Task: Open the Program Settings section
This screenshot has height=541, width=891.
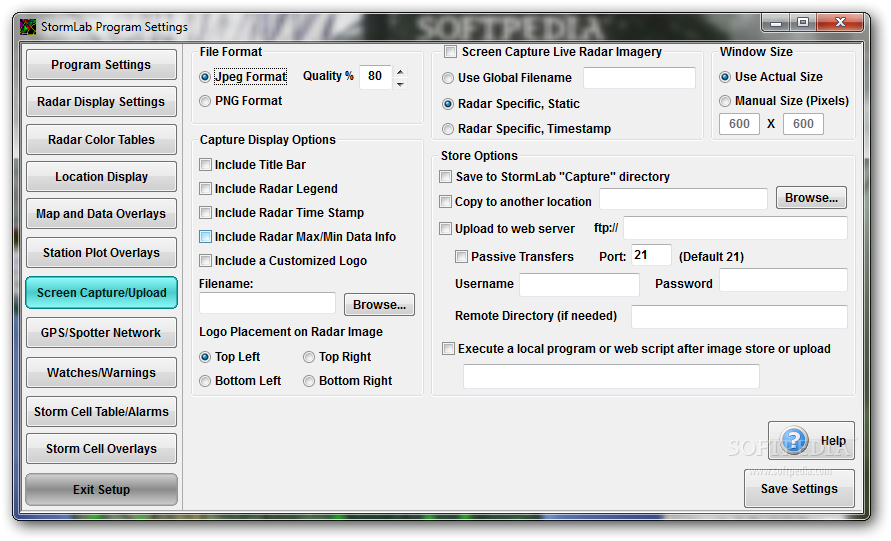Action: 101,65
